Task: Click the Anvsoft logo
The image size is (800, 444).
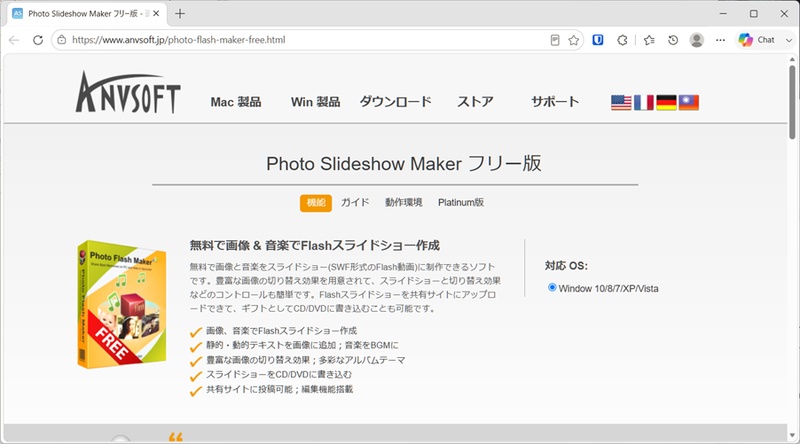Action: (x=128, y=92)
